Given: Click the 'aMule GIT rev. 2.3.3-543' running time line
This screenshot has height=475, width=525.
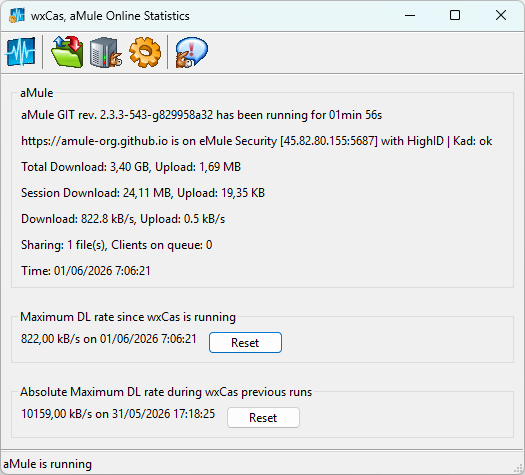Looking at the screenshot, I should pos(201,115).
